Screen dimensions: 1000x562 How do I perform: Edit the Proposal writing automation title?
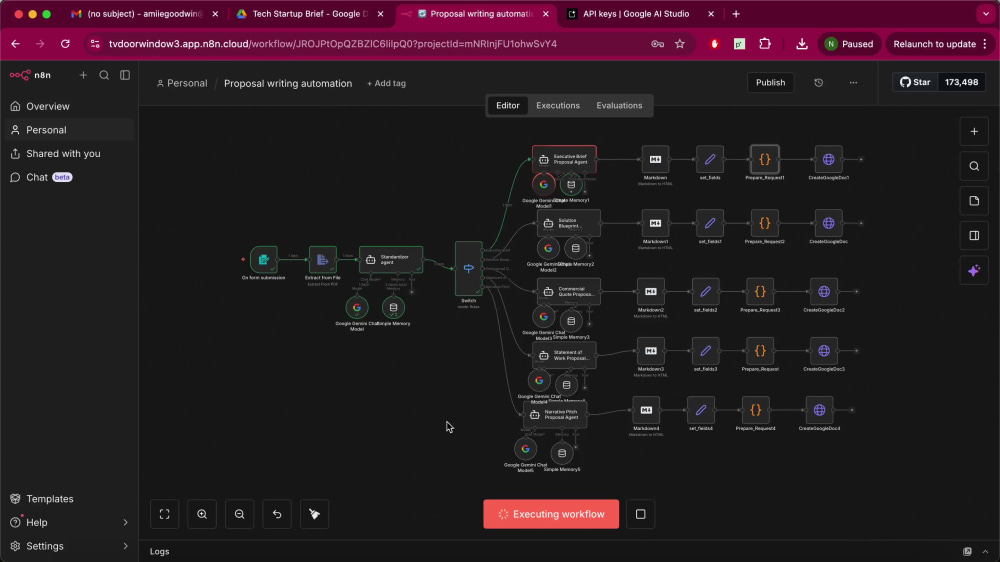[x=288, y=84]
